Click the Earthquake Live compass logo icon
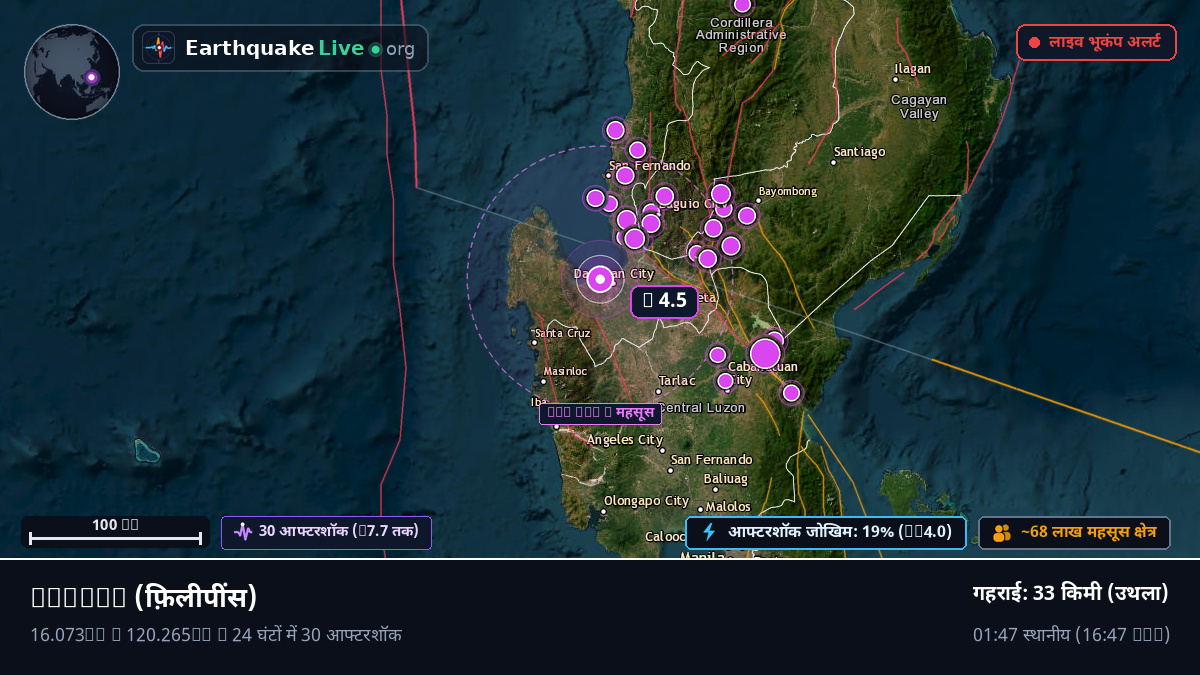This screenshot has height=675, width=1200. point(158,48)
